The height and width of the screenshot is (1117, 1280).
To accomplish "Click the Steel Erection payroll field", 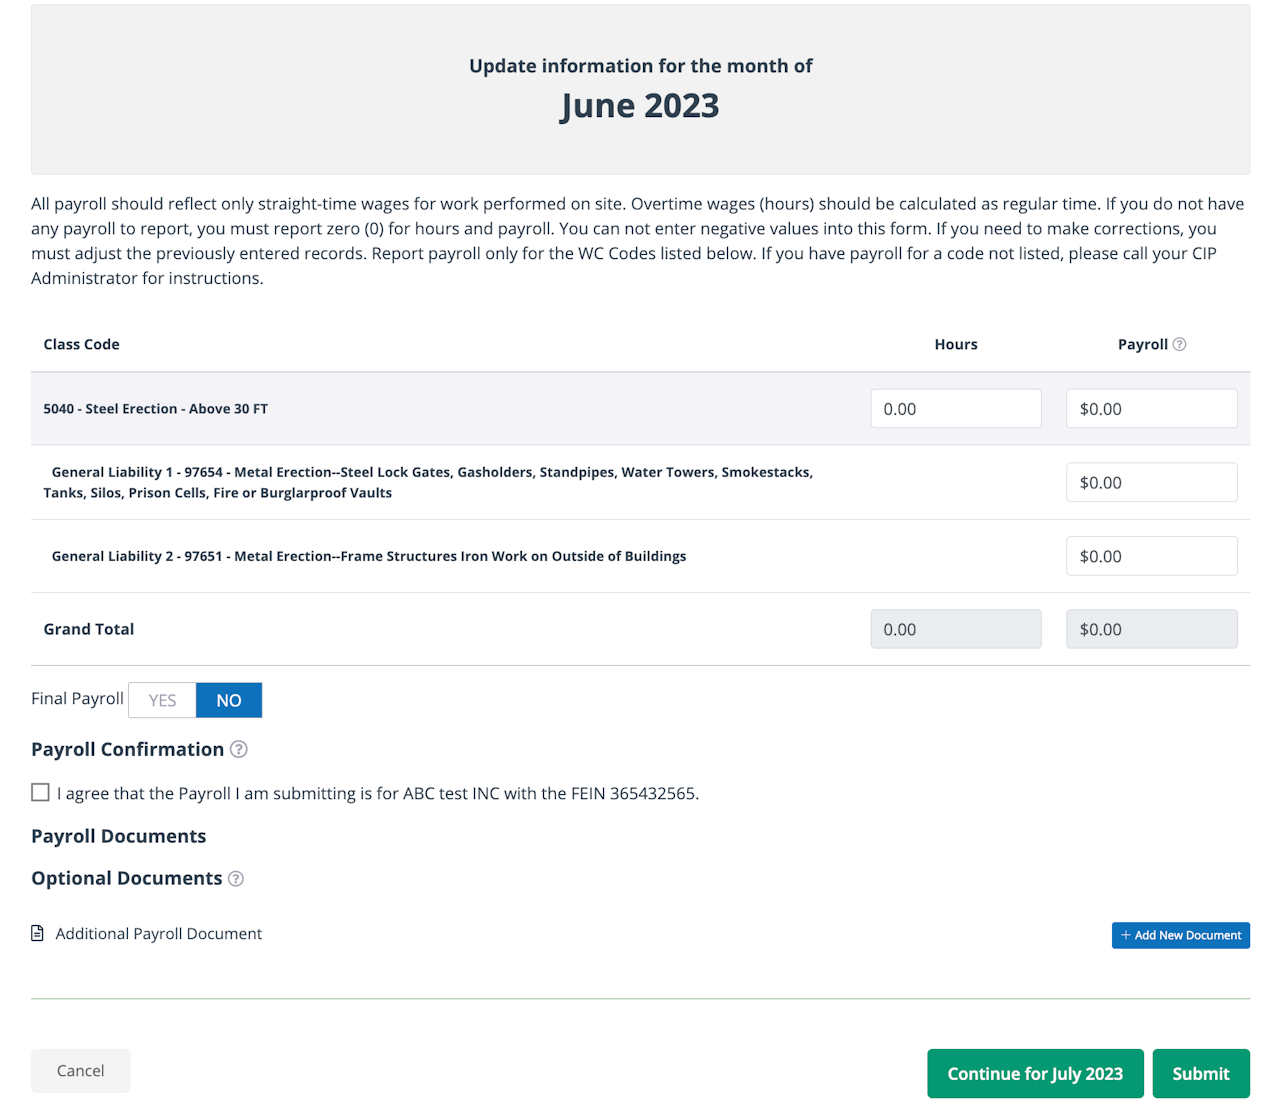I will point(1151,409).
